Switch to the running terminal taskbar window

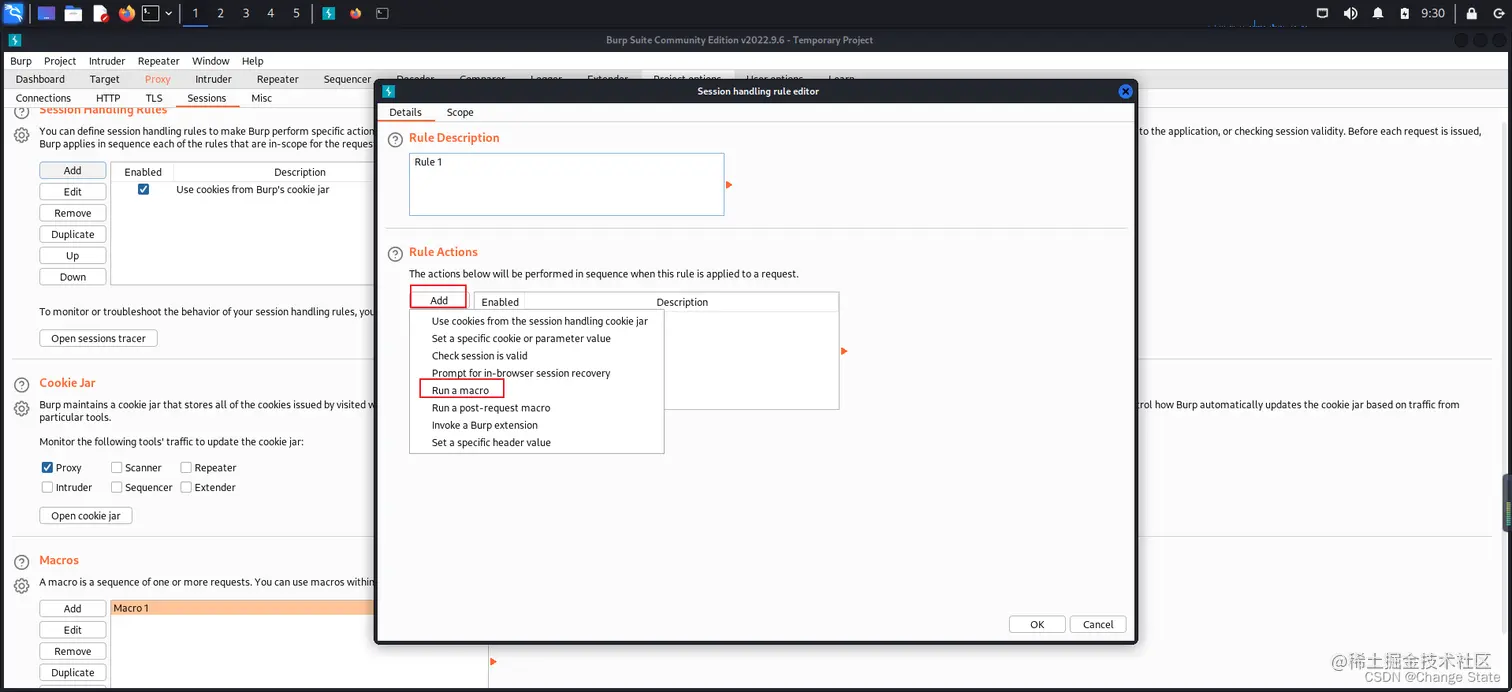382,13
